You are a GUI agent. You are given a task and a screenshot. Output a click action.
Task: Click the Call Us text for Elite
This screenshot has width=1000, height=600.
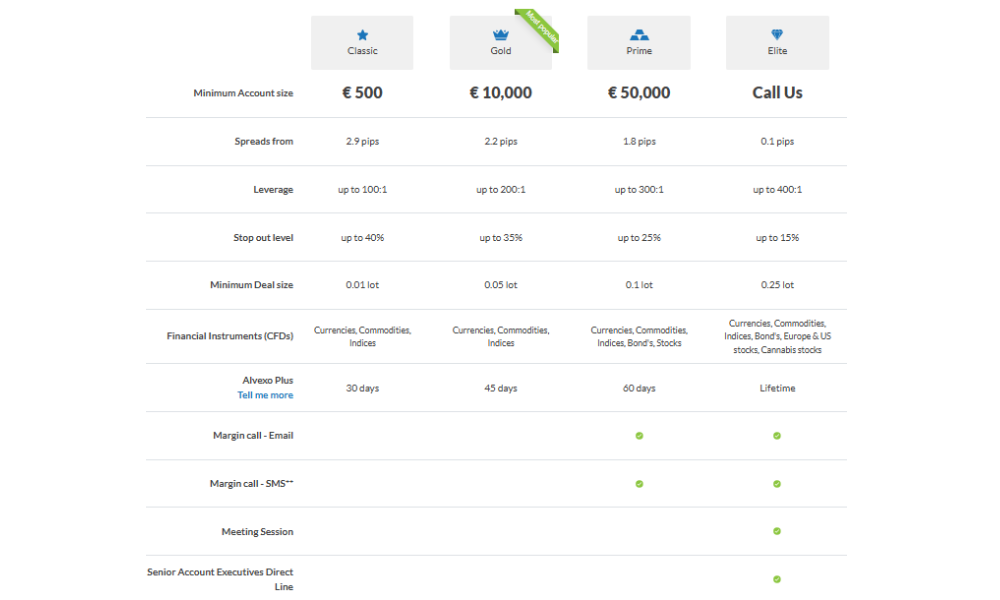click(x=777, y=93)
